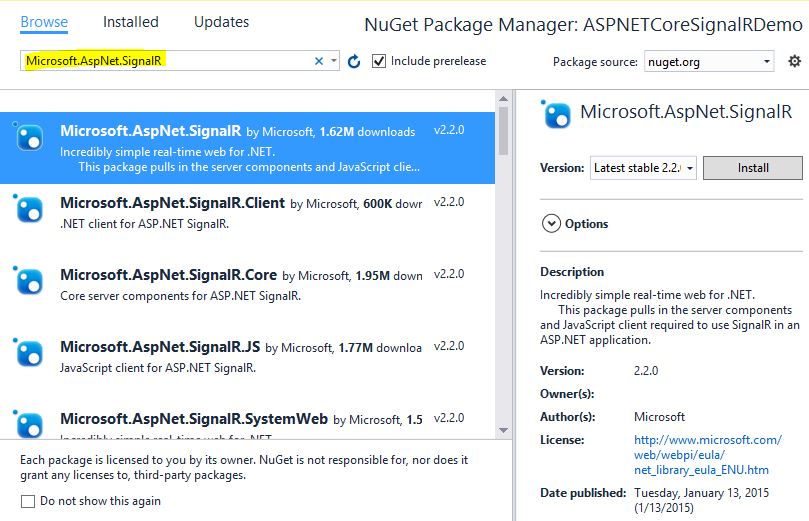This screenshot has height=521, width=809.
Task: Switch to the Installed tab
Action: (131, 22)
